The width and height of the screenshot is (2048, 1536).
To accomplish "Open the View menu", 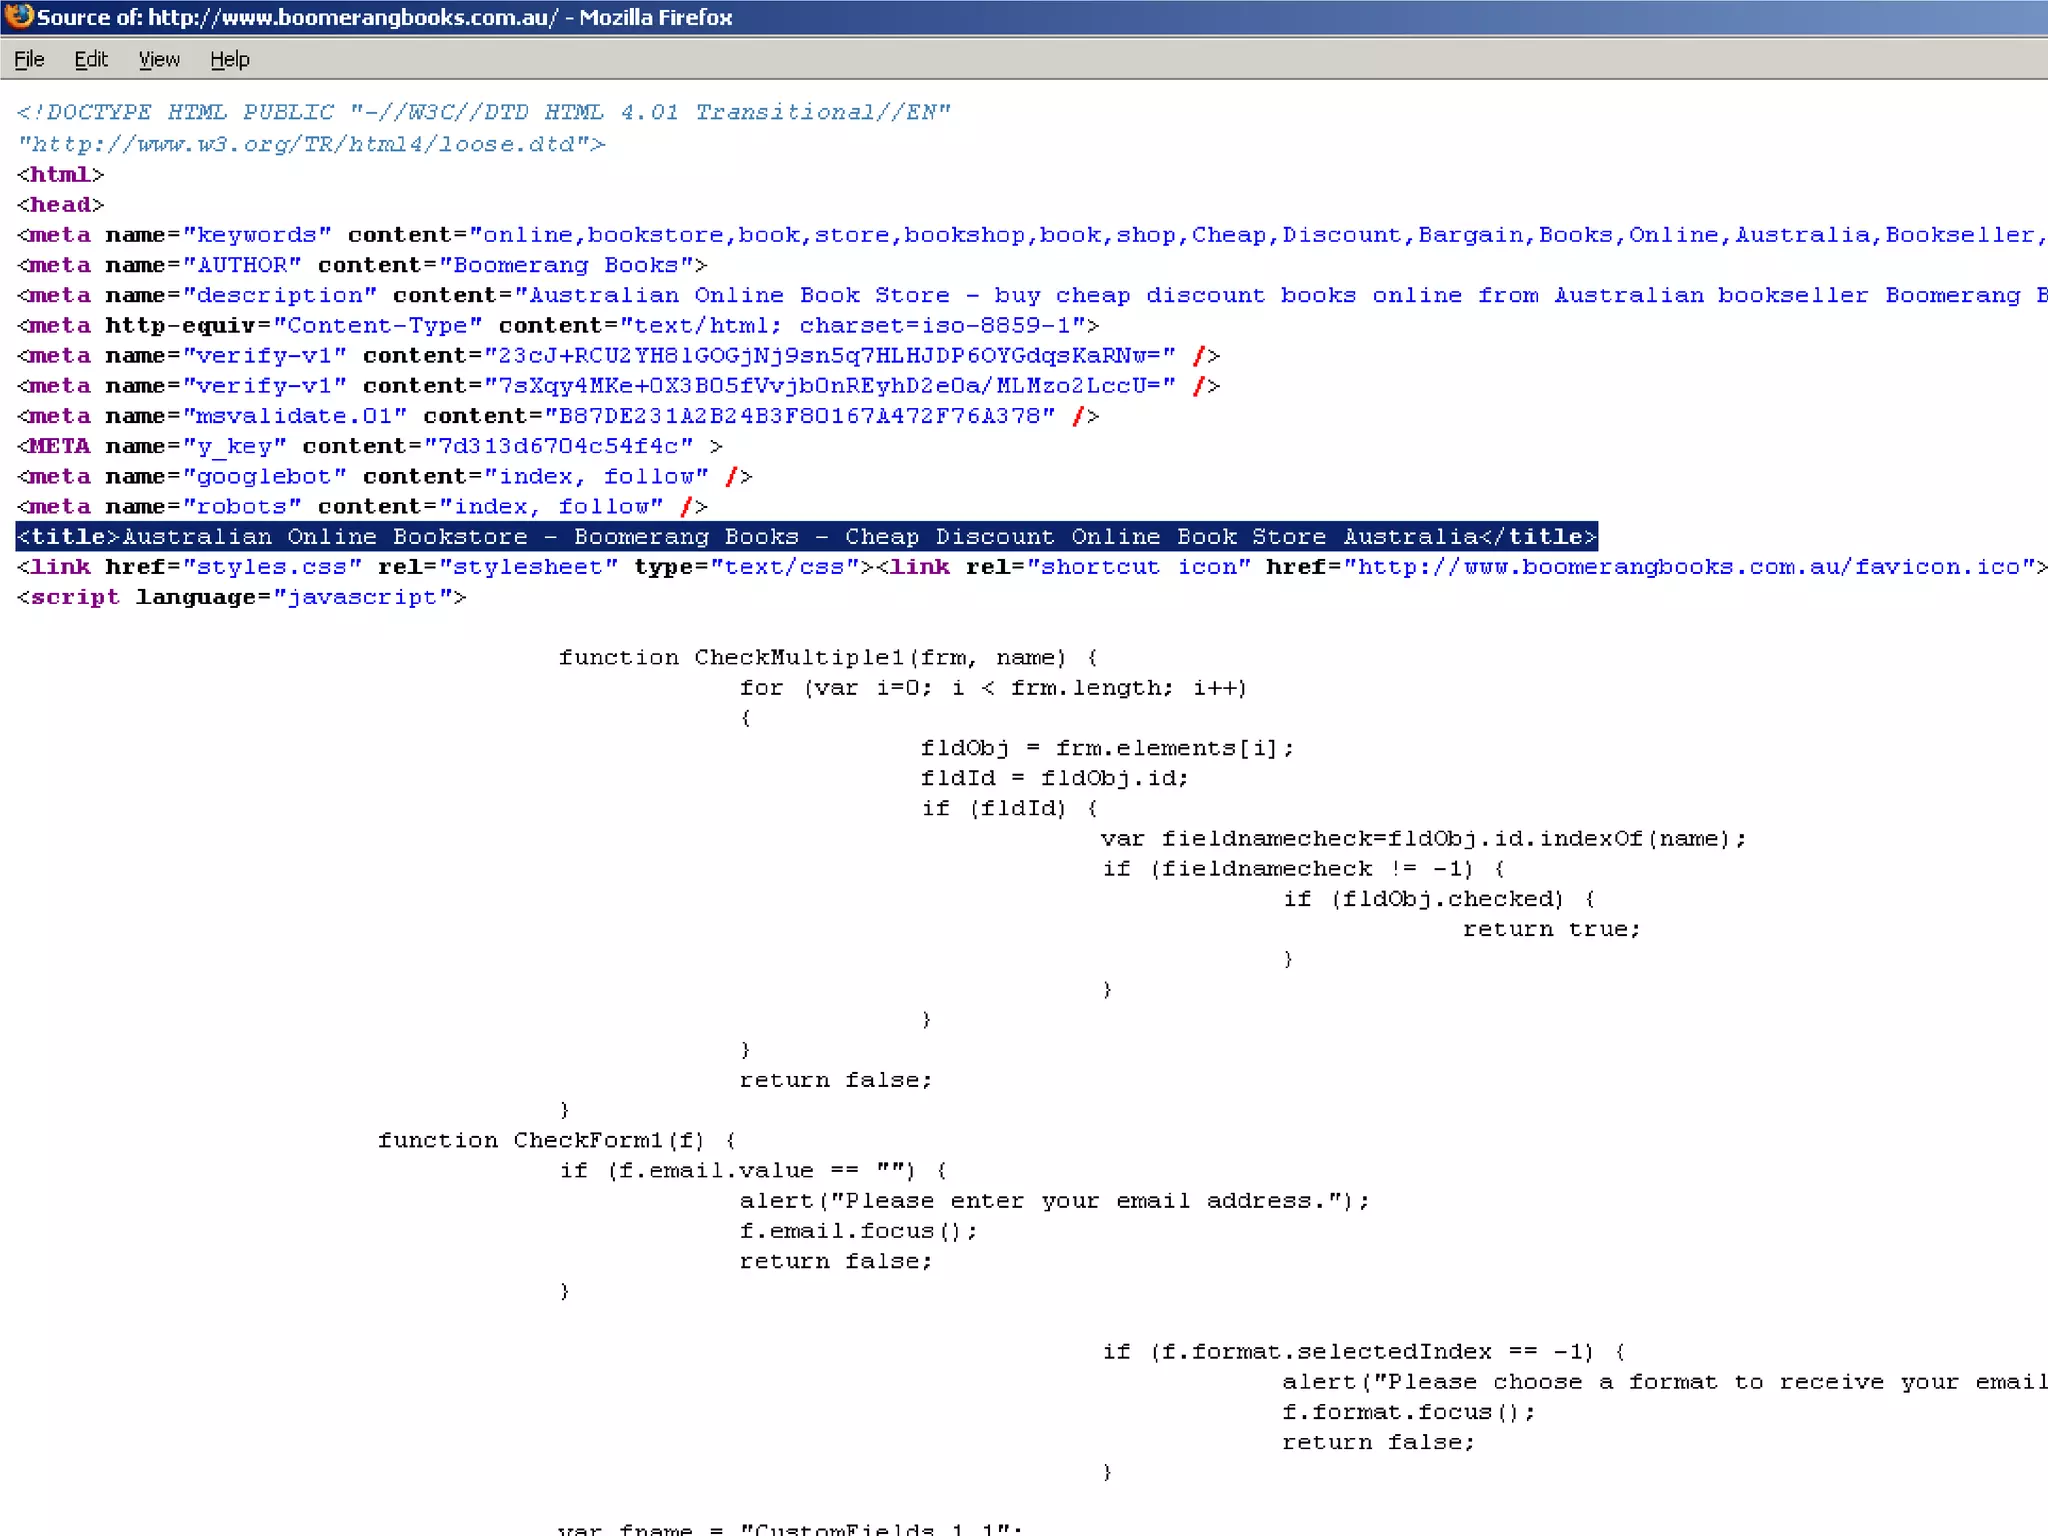I will pos(159,59).
